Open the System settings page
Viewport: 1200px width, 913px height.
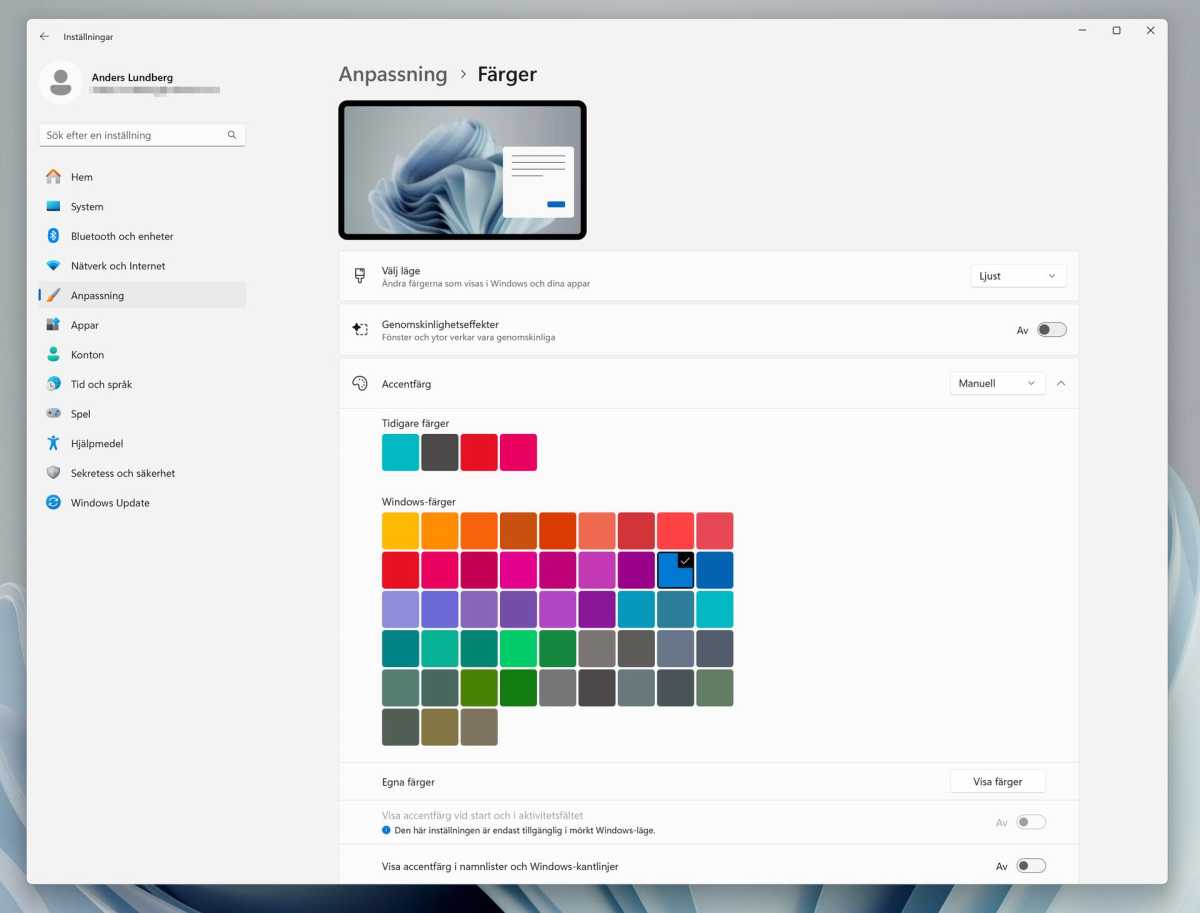[87, 207]
